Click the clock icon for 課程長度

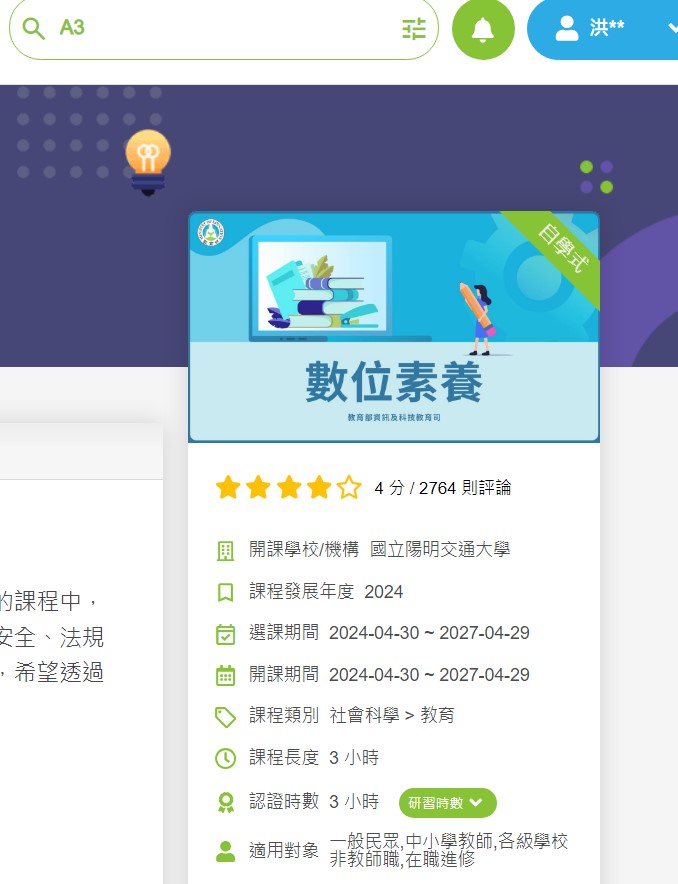(x=226, y=758)
